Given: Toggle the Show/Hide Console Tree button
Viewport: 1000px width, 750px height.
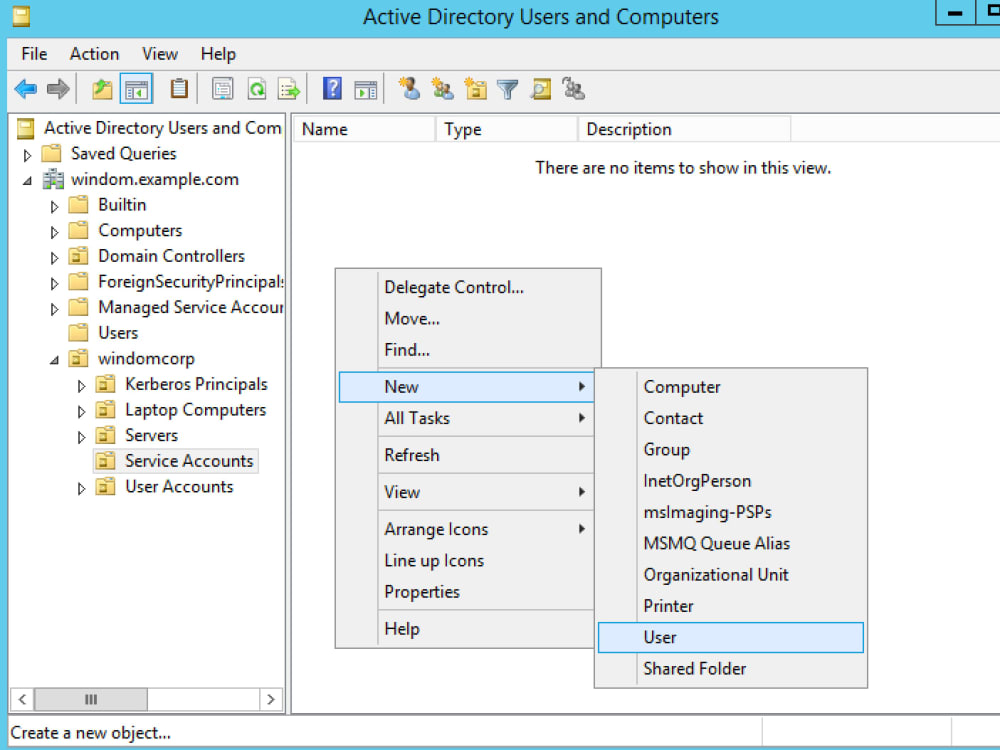Looking at the screenshot, I should [137, 88].
